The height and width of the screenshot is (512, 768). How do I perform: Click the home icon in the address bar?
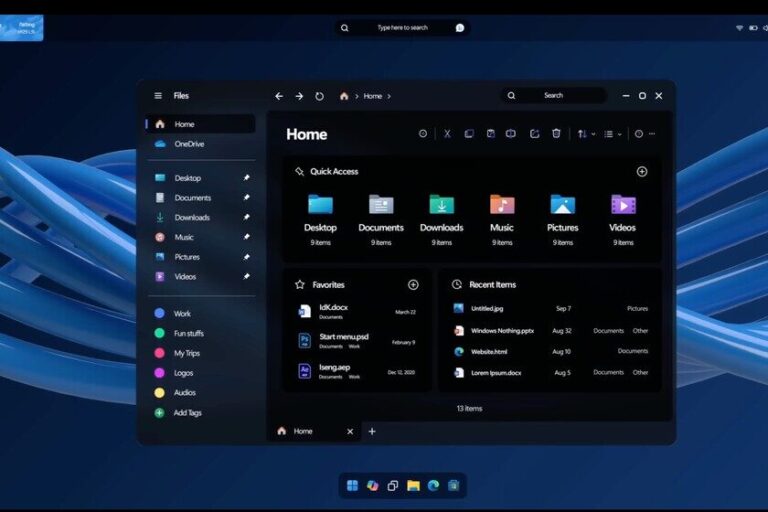coord(344,96)
